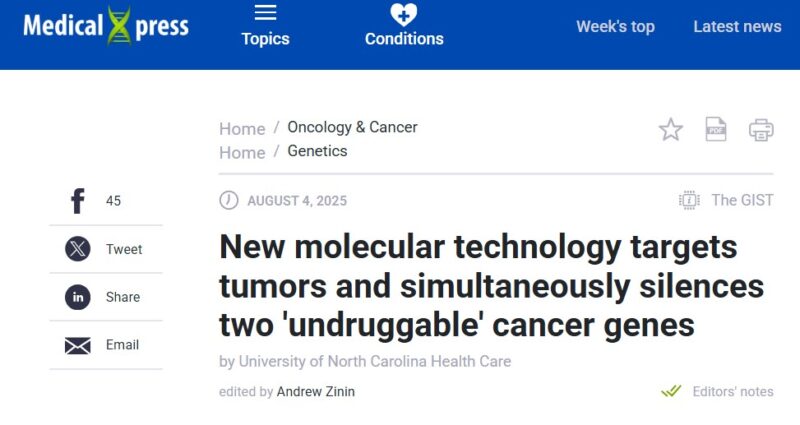This screenshot has width=800, height=425.
Task: Tweet article using X icon
Action: point(78,249)
